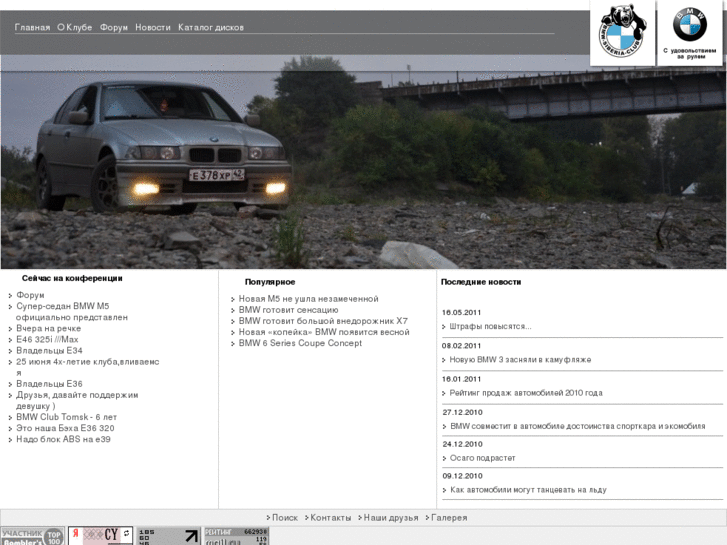Open the 'Вчера на речке' topic
This screenshot has width=727, height=545.
(49, 328)
